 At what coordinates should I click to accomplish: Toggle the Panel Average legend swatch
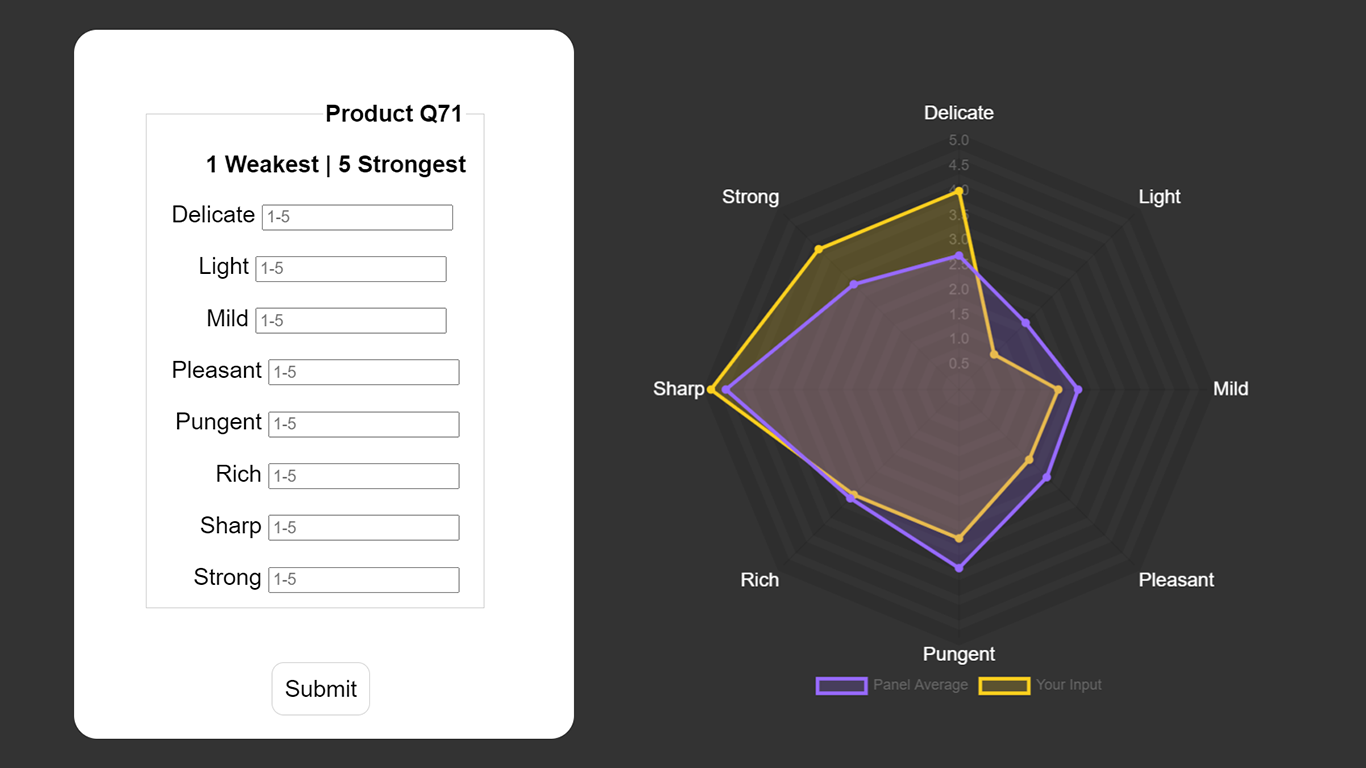tap(841, 685)
